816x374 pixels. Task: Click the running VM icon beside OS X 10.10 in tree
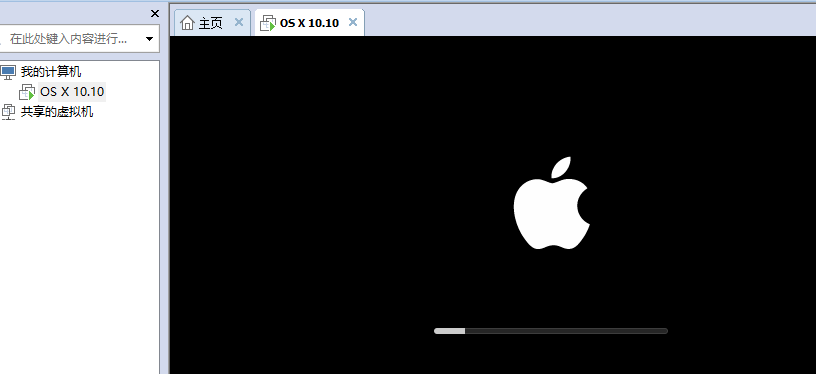(x=27, y=93)
